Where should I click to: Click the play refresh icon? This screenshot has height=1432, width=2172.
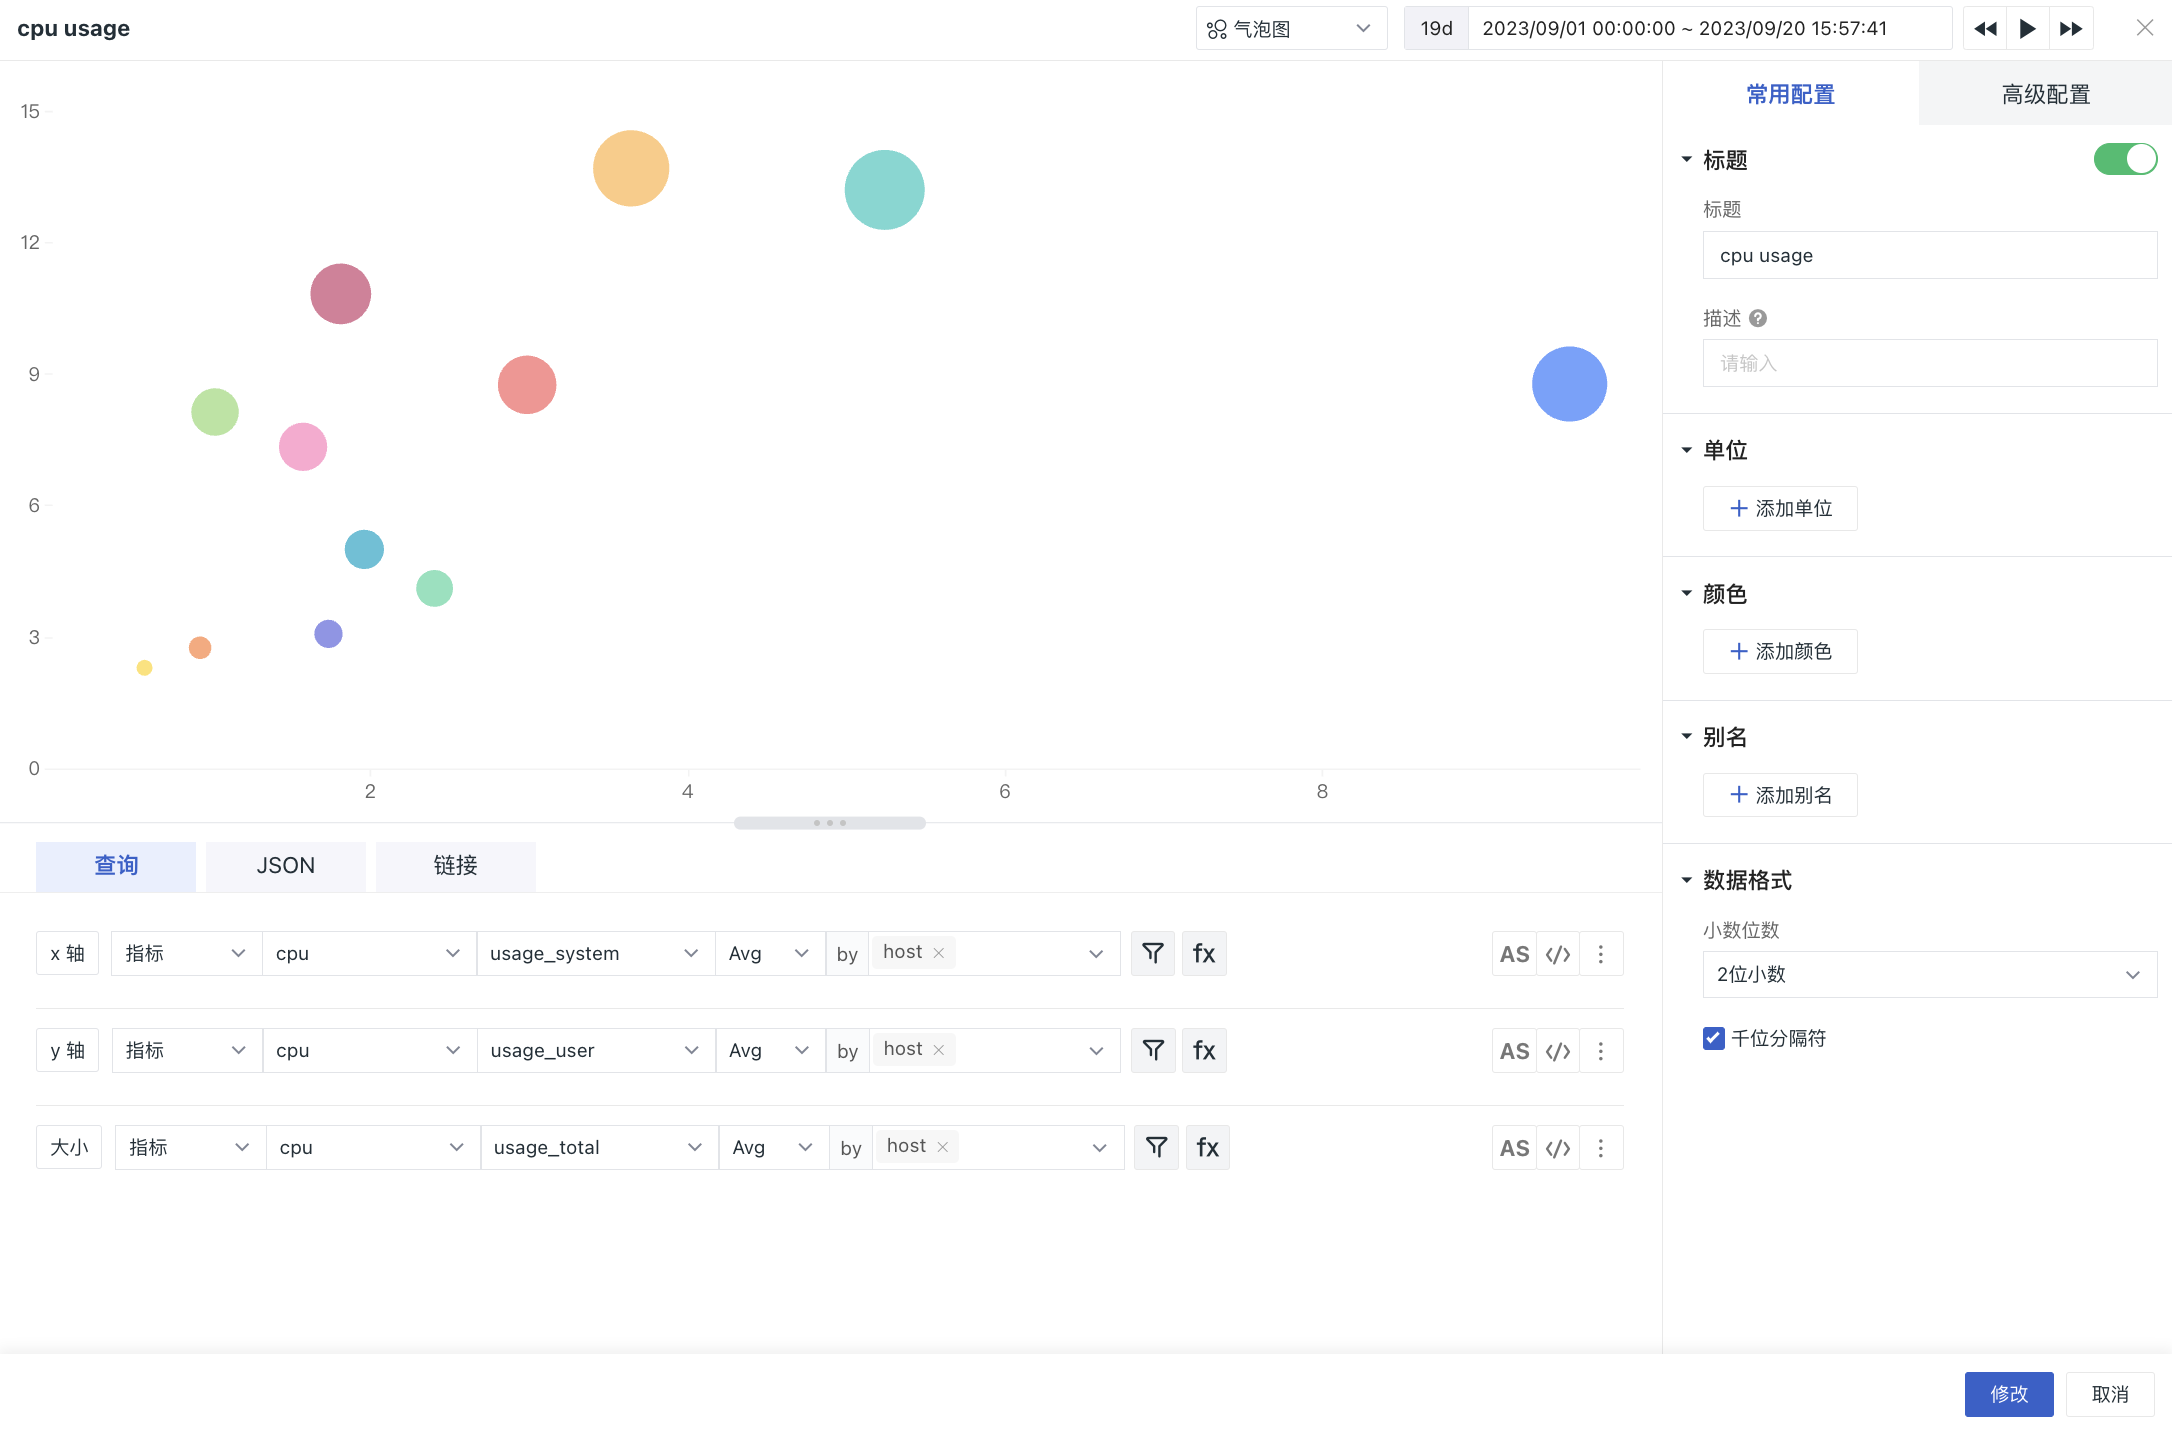(x=2028, y=29)
